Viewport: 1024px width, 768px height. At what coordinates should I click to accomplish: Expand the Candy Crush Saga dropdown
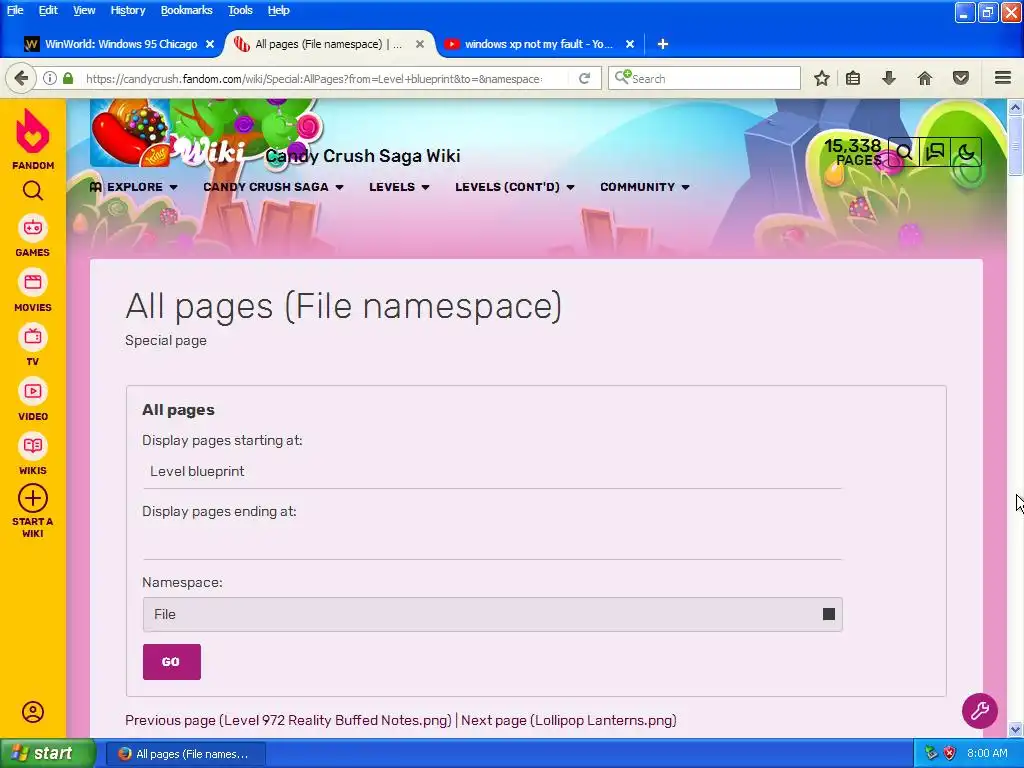[273, 187]
